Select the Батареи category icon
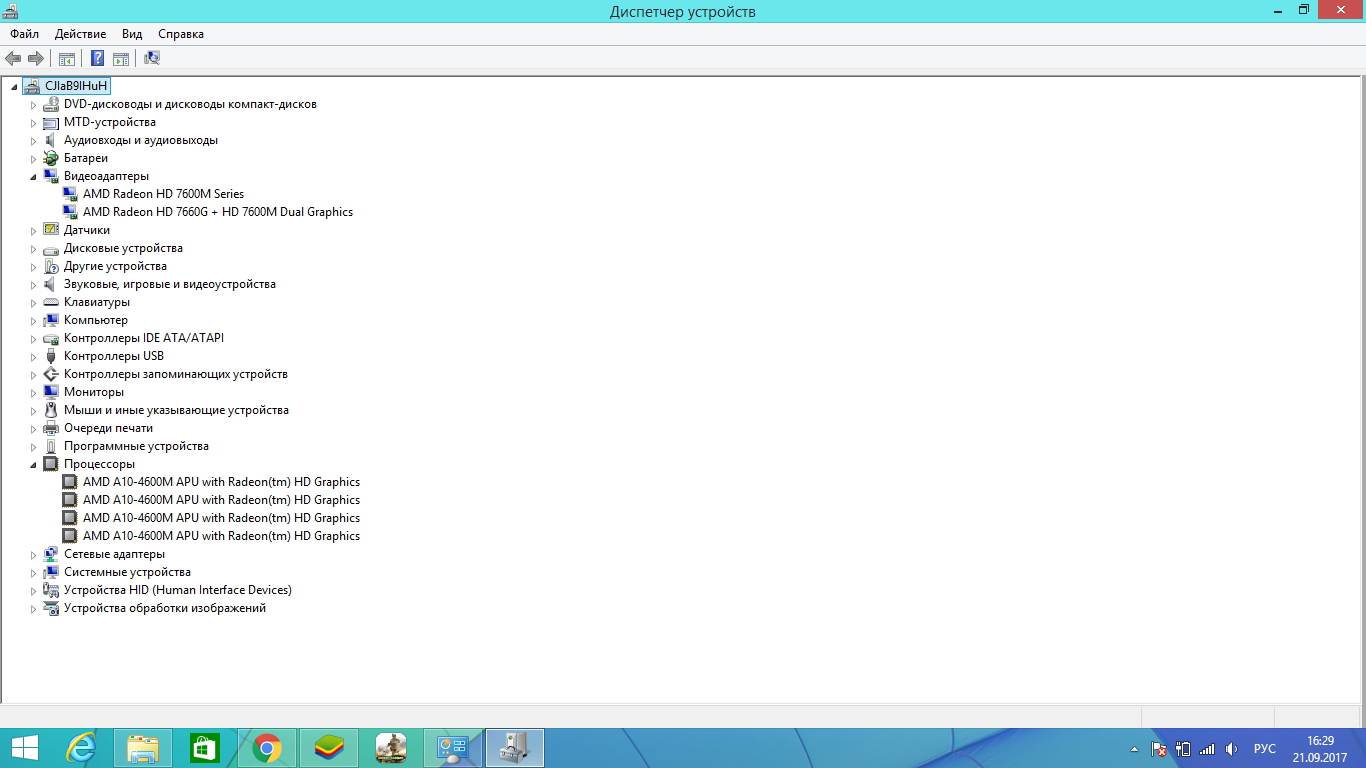This screenshot has width=1366, height=768. (x=51, y=158)
